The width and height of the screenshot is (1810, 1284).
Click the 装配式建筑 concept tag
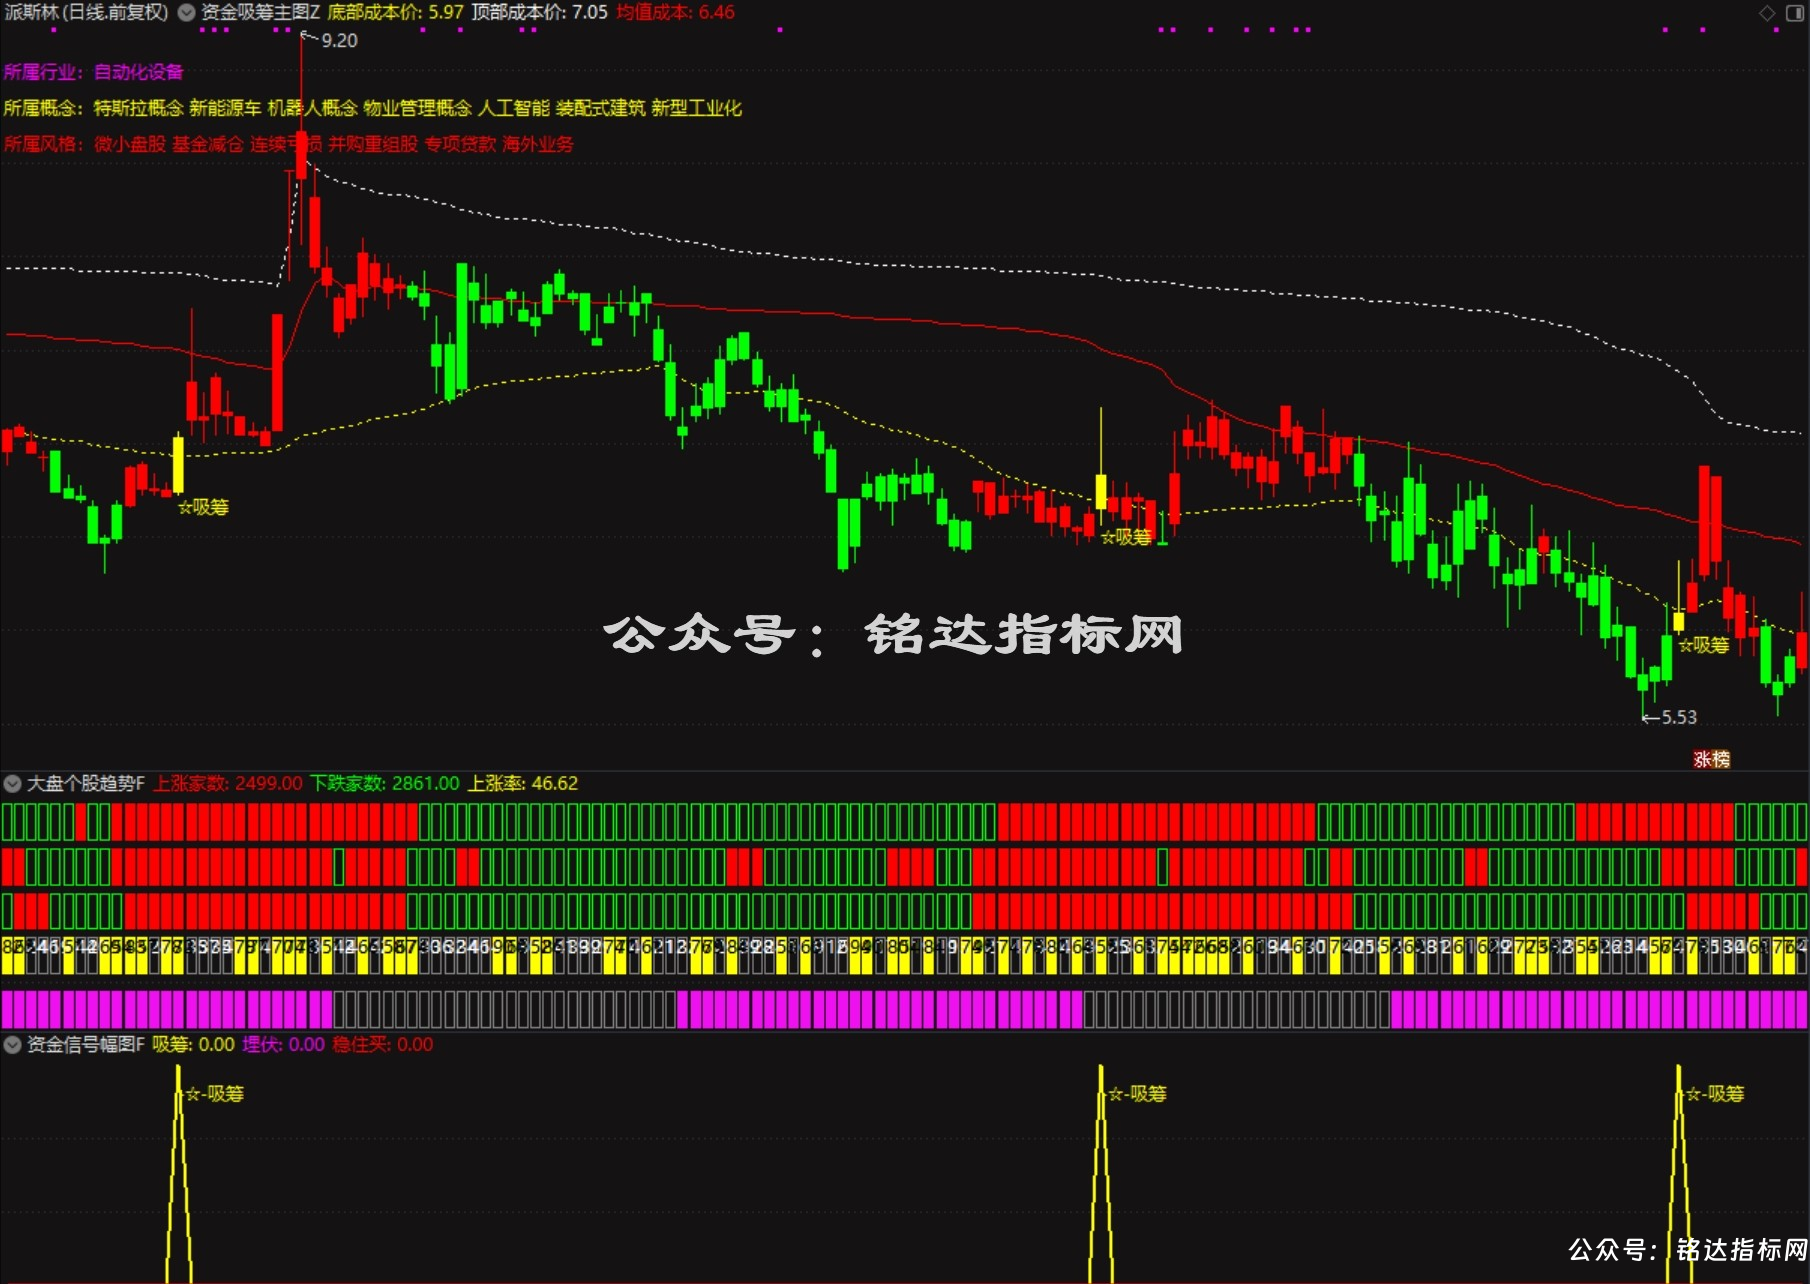[601, 108]
